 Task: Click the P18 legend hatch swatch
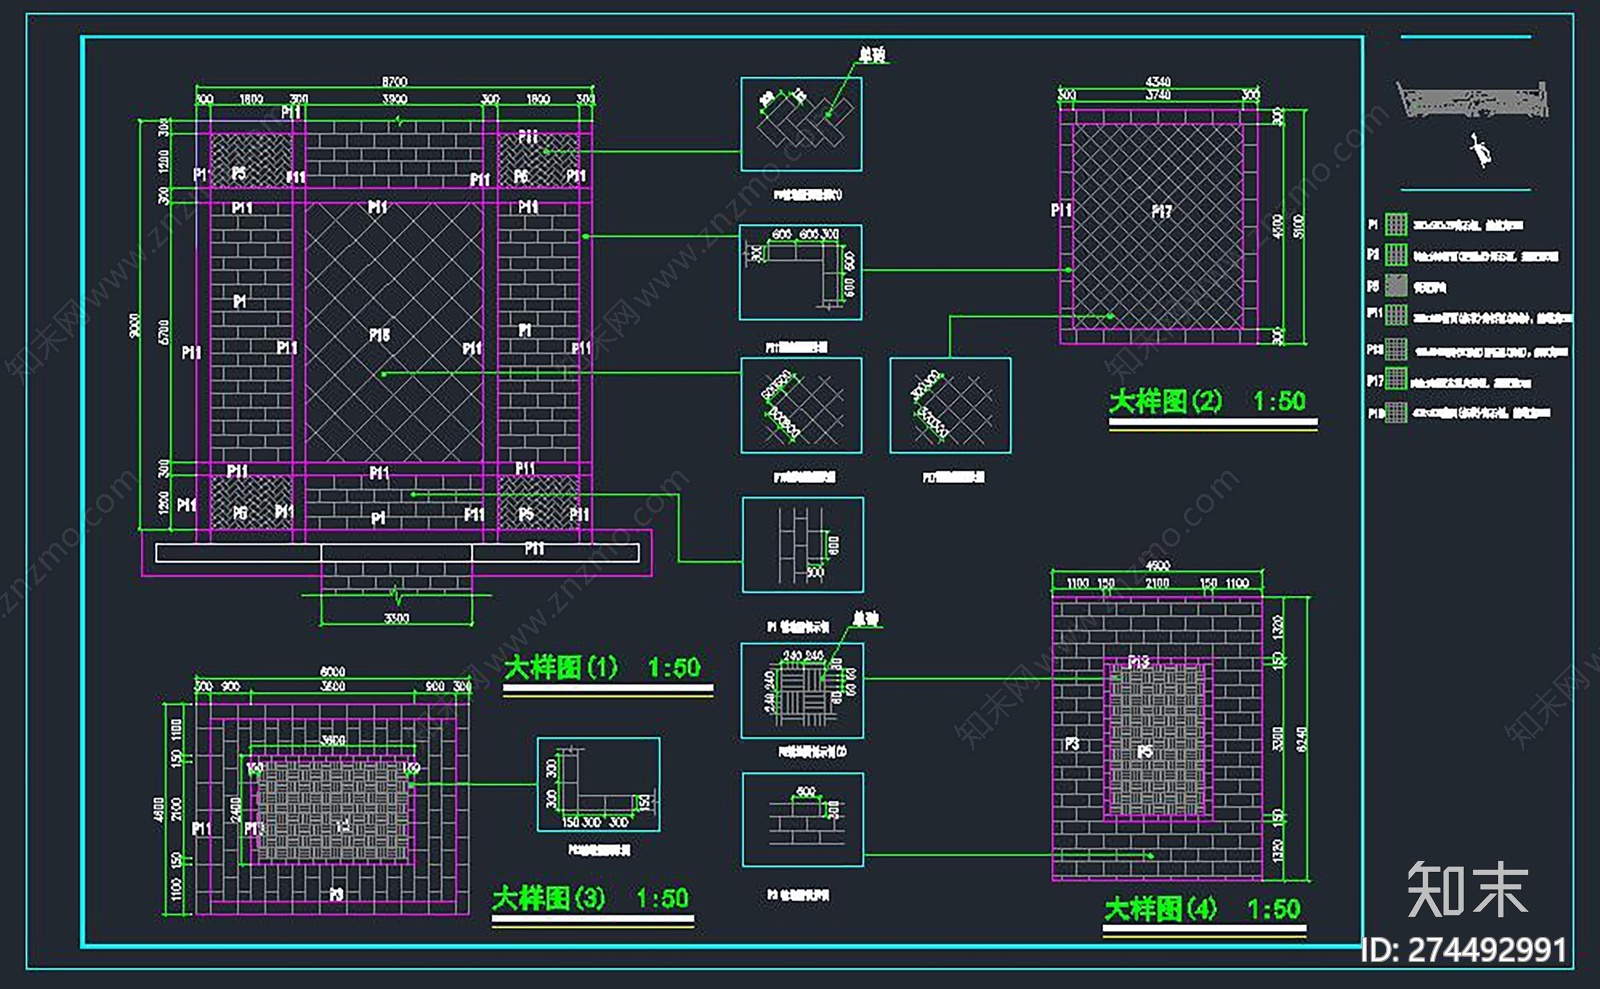(x=1396, y=412)
